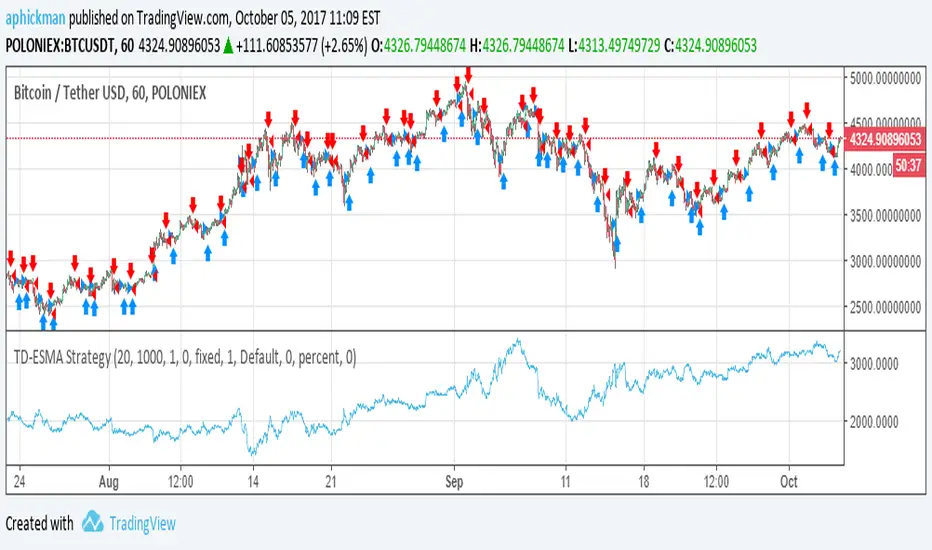Click the 14 date label on time axis
The image size is (932, 550).
(x=253, y=481)
